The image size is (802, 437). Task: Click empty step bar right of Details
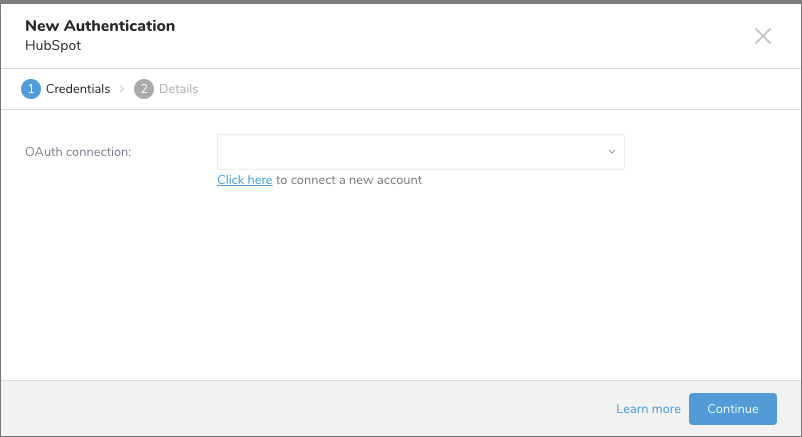tap(500, 89)
